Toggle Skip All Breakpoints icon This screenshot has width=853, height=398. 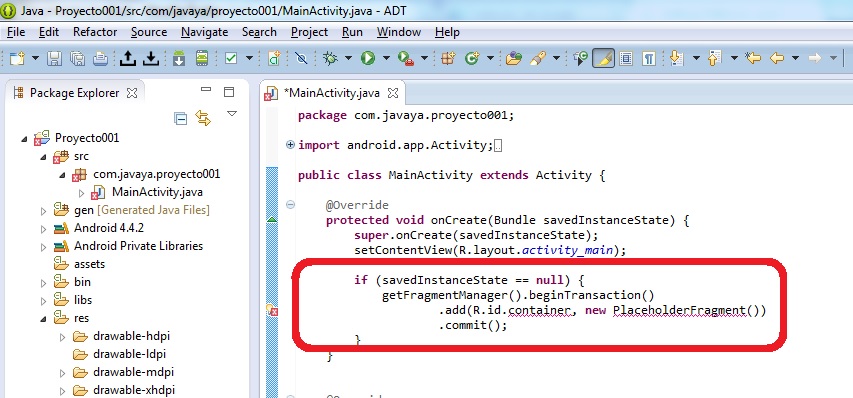pyautogui.click(x=301, y=58)
